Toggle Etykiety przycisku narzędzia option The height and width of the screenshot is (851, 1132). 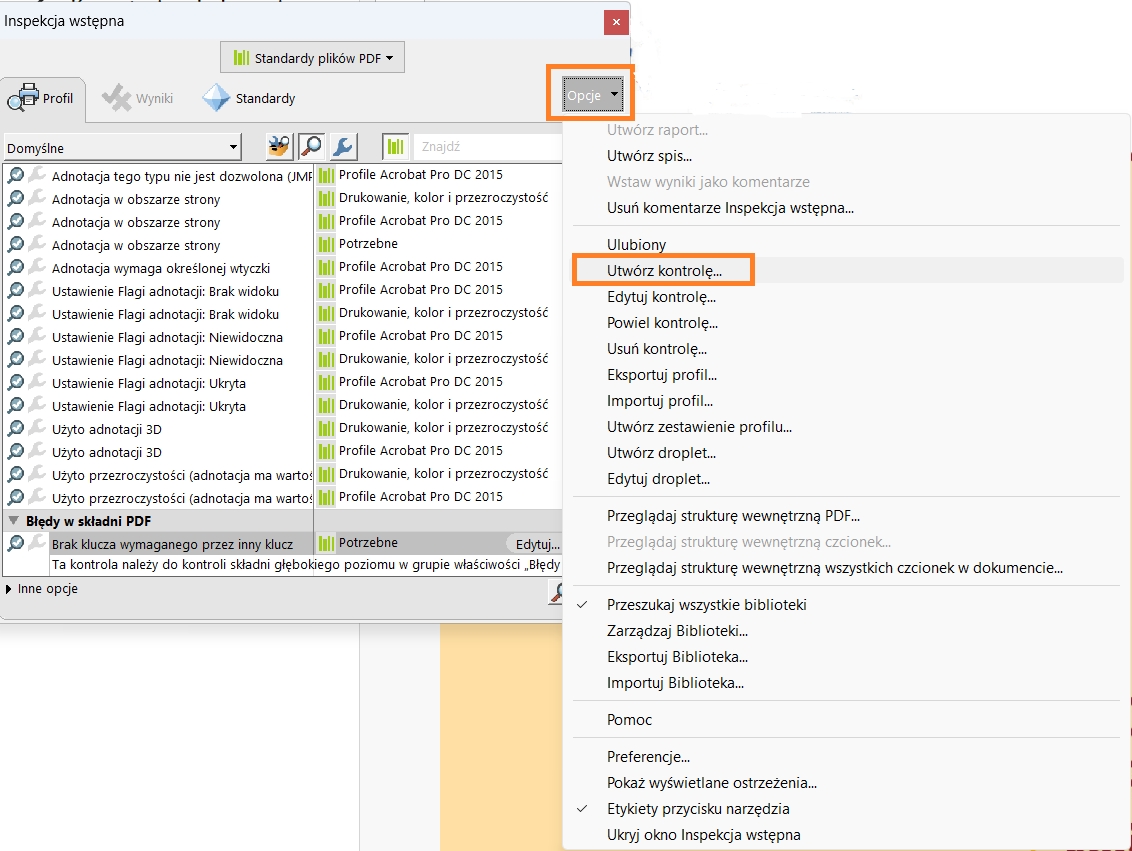[x=697, y=808]
